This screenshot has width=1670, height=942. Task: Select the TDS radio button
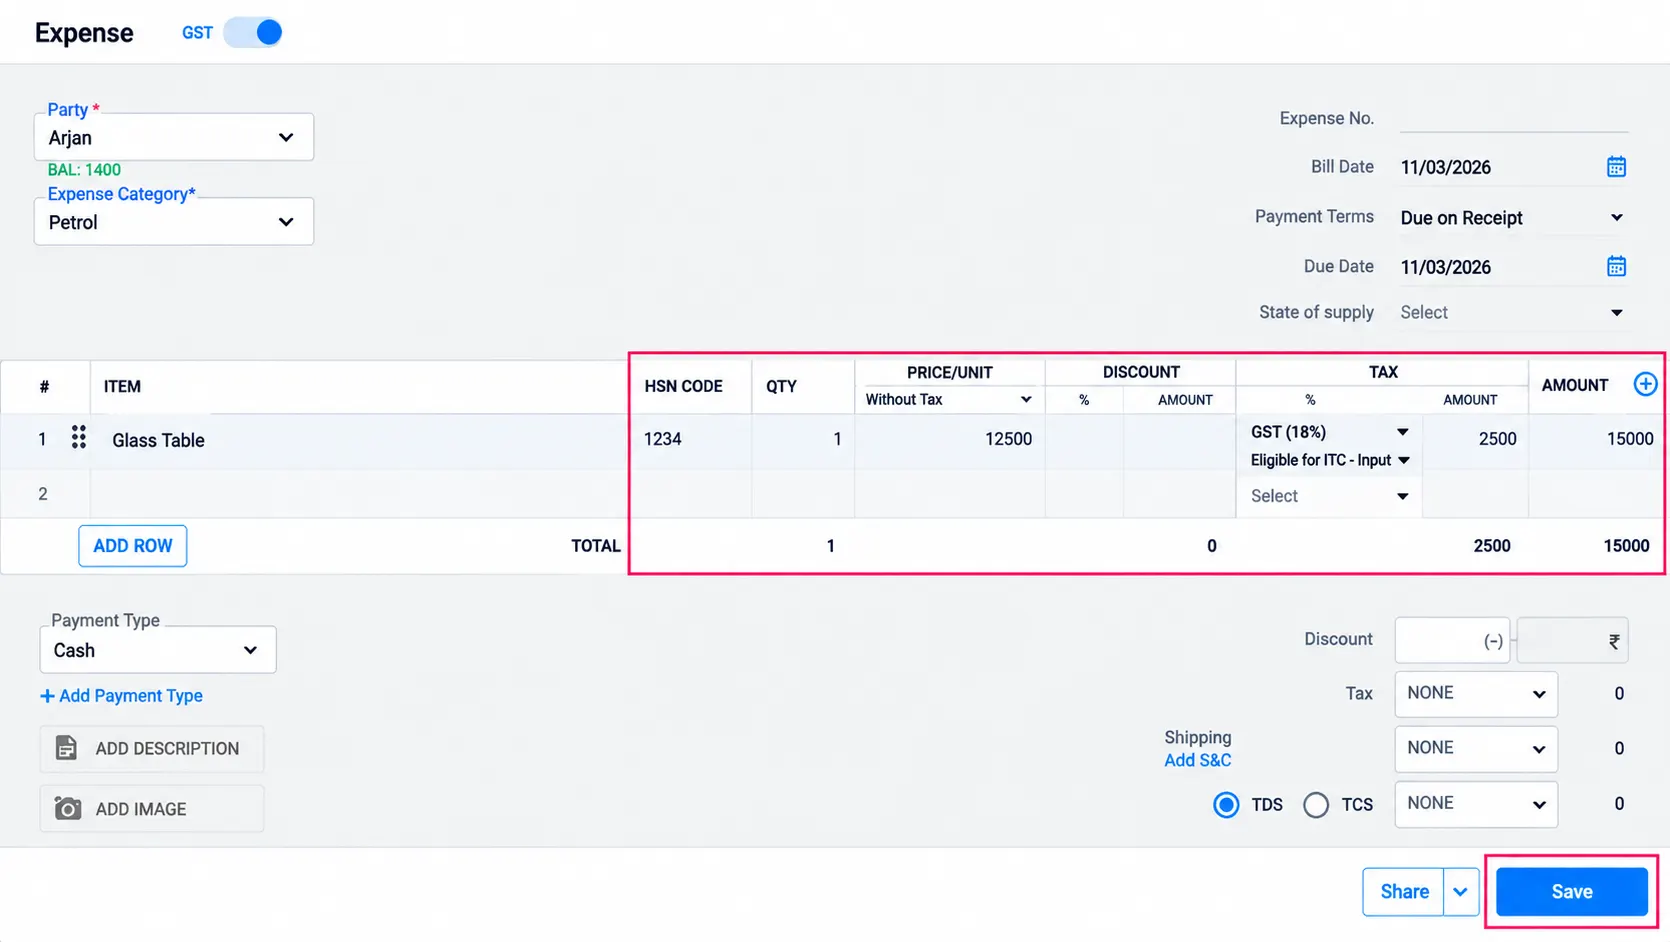pyautogui.click(x=1226, y=804)
